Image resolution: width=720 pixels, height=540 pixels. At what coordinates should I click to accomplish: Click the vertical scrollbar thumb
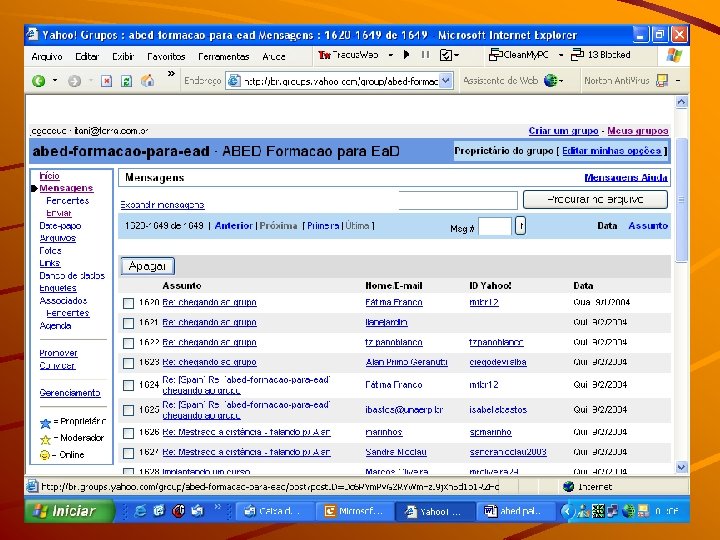coord(681,200)
